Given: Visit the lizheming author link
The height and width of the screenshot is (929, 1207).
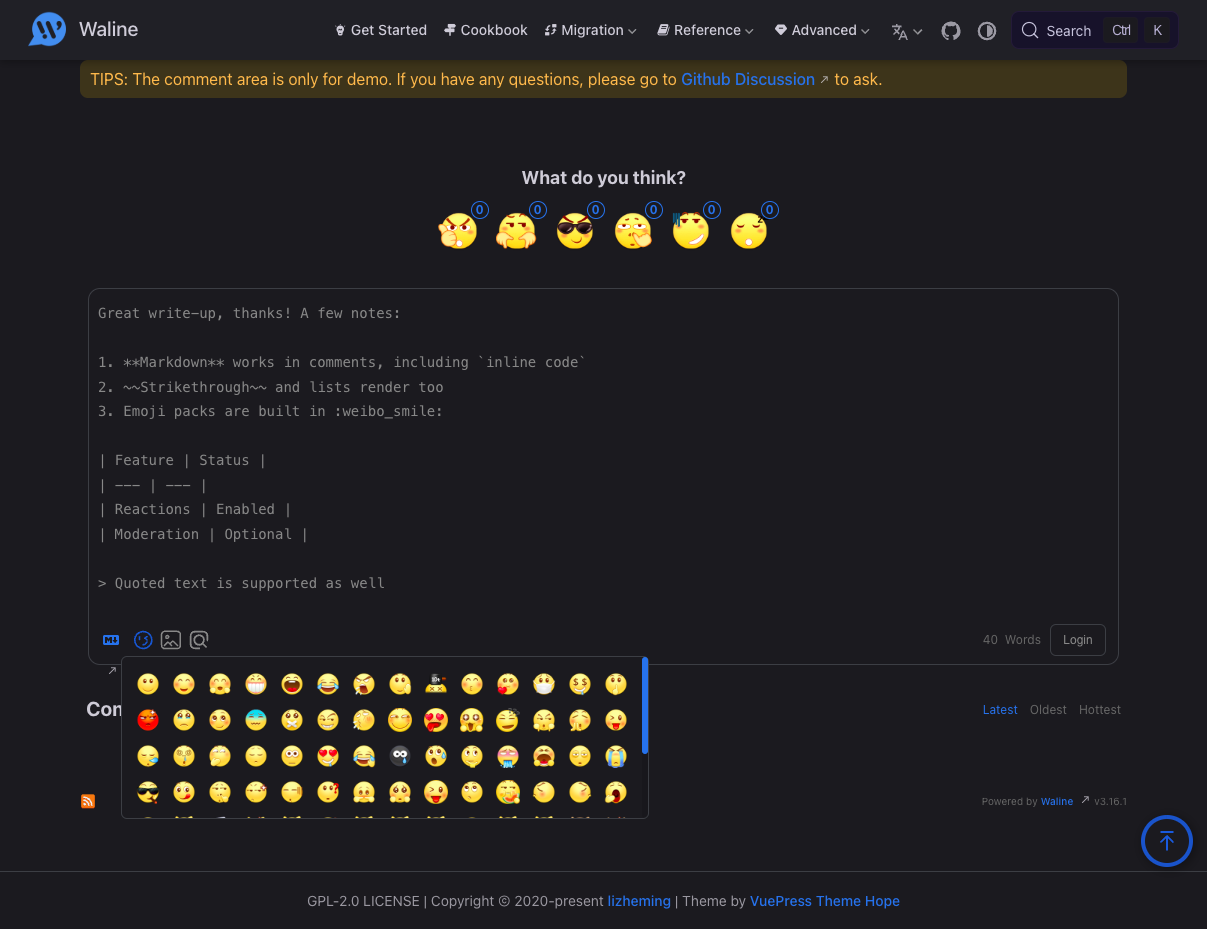Looking at the screenshot, I should pyautogui.click(x=639, y=901).
